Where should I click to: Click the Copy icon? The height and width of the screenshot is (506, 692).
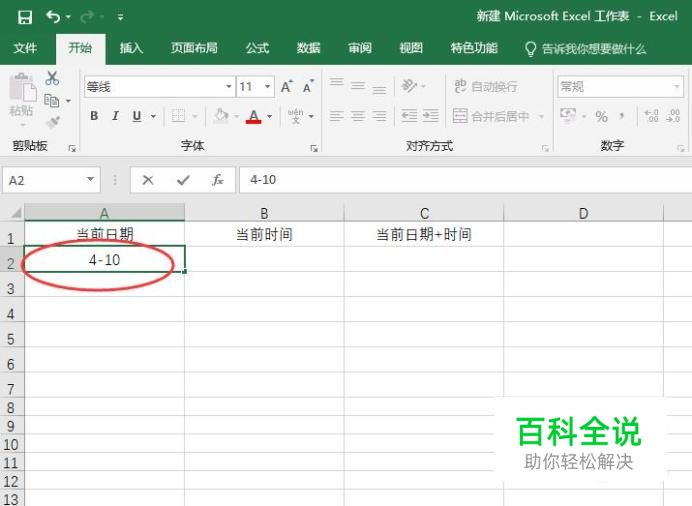coord(52,101)
